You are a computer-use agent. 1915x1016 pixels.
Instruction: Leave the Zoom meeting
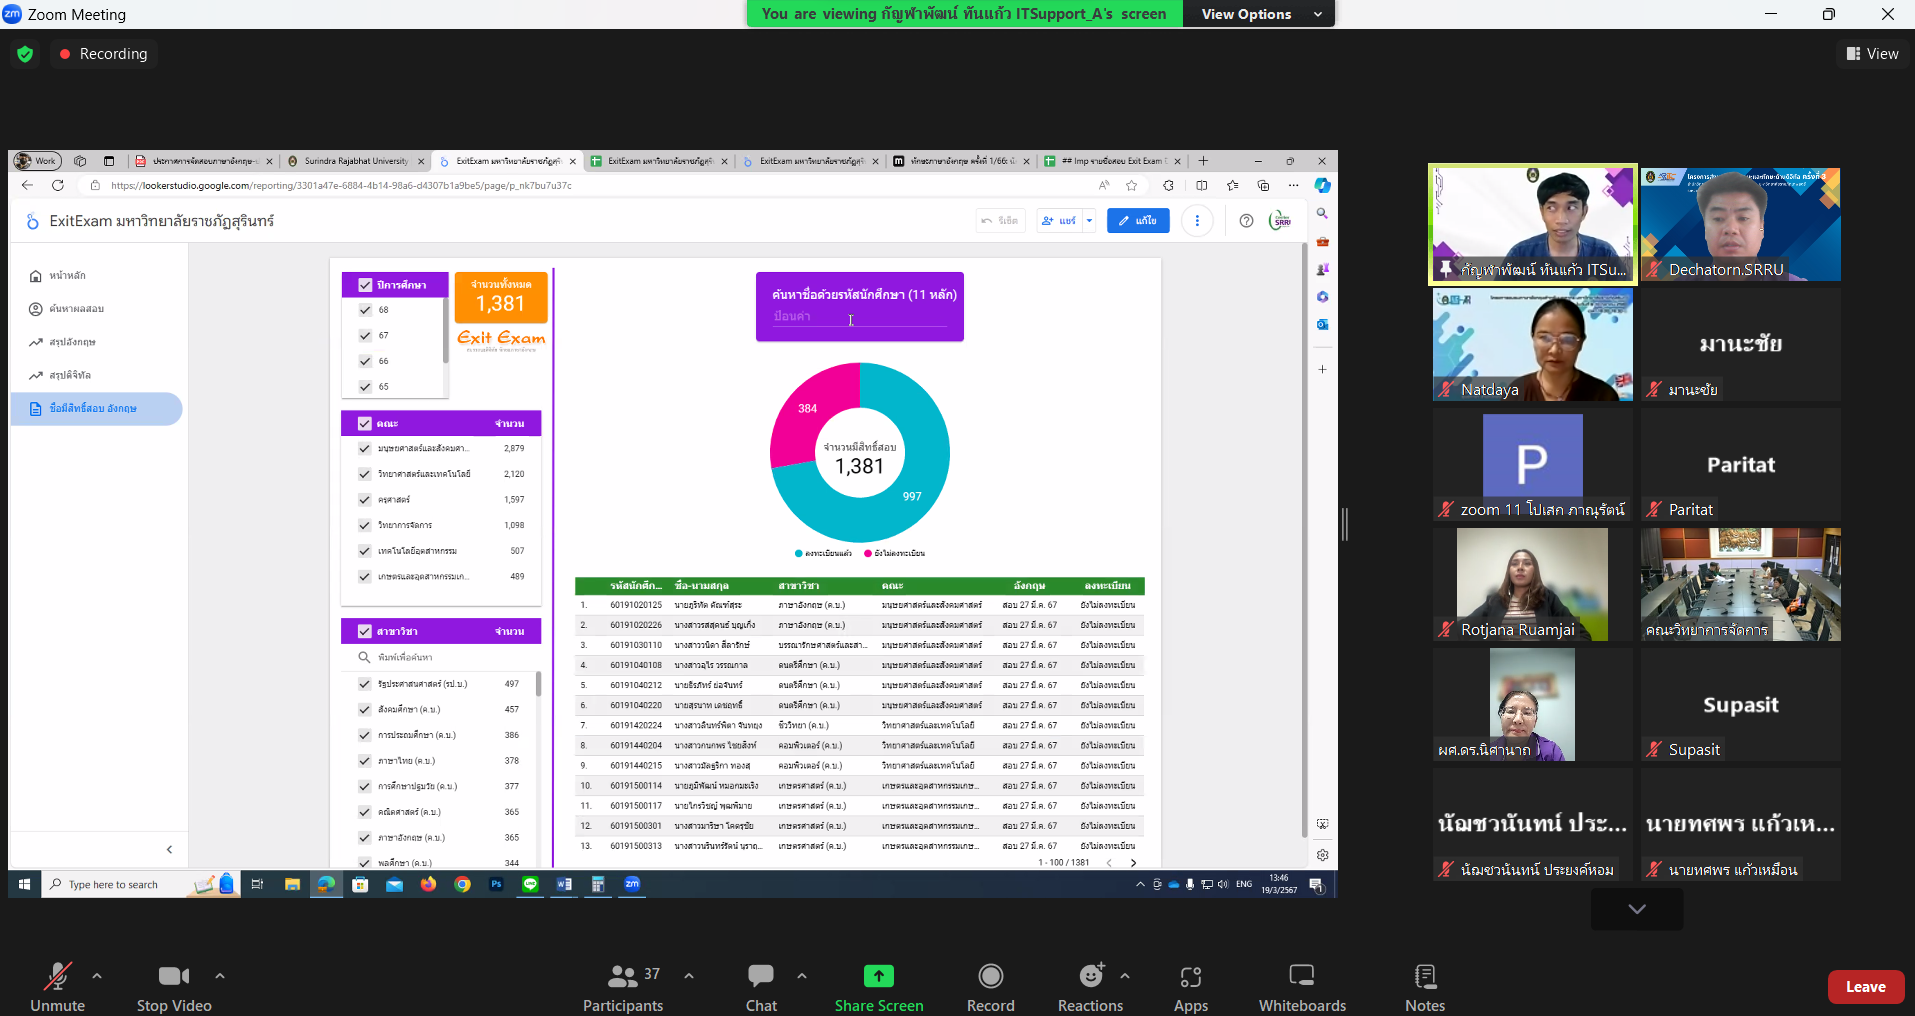click(x=1865, y=987)
